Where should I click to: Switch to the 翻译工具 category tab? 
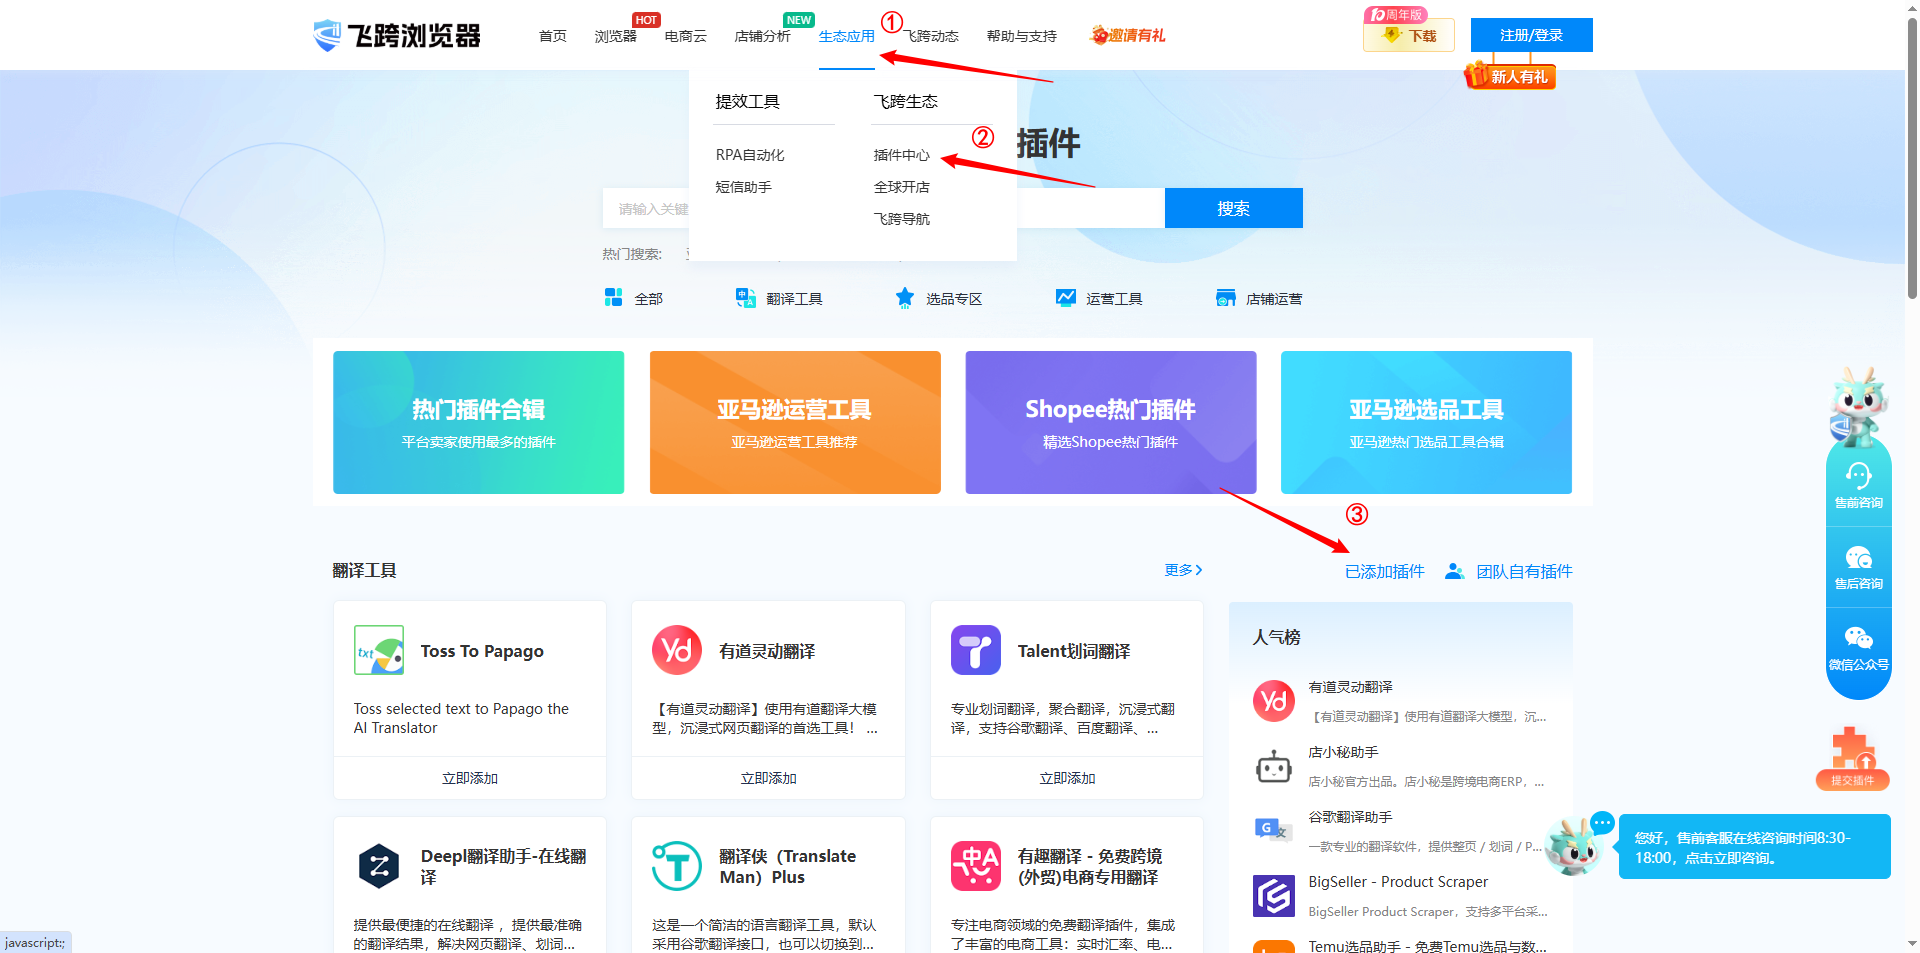click(780, 298)
